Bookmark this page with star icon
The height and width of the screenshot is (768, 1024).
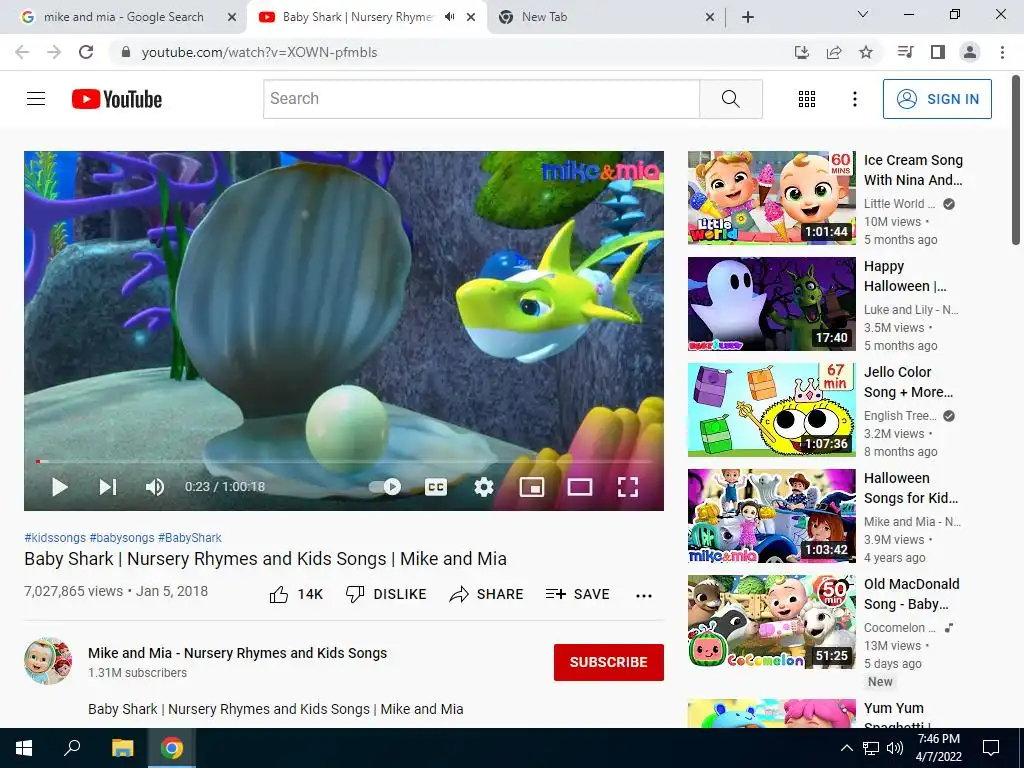[x=866, y=52]
